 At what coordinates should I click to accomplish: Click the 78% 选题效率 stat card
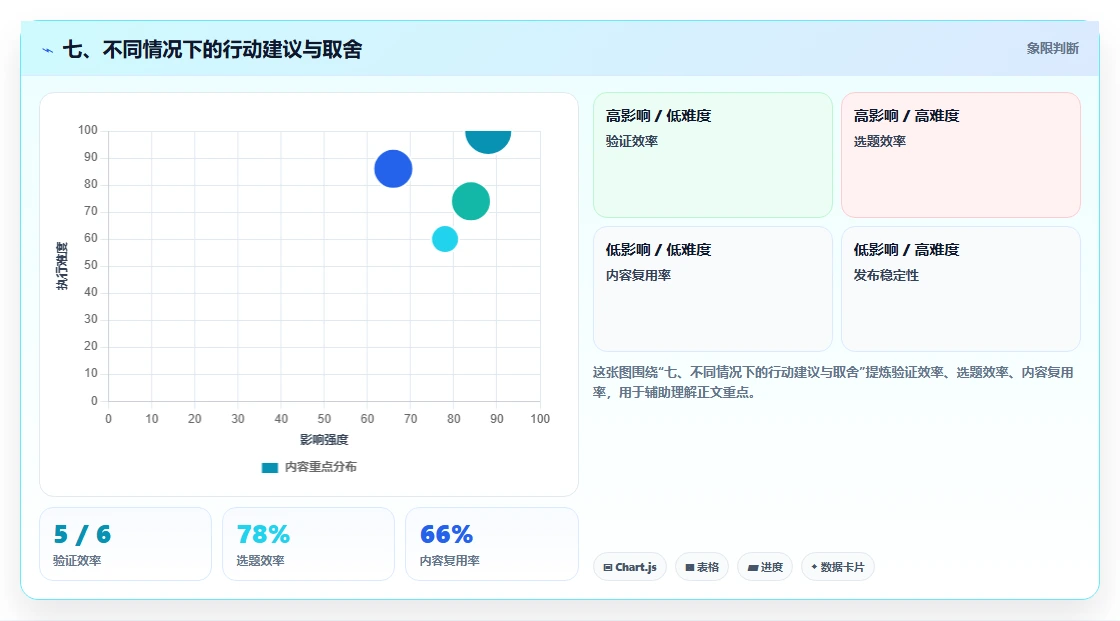pos(309,544)
